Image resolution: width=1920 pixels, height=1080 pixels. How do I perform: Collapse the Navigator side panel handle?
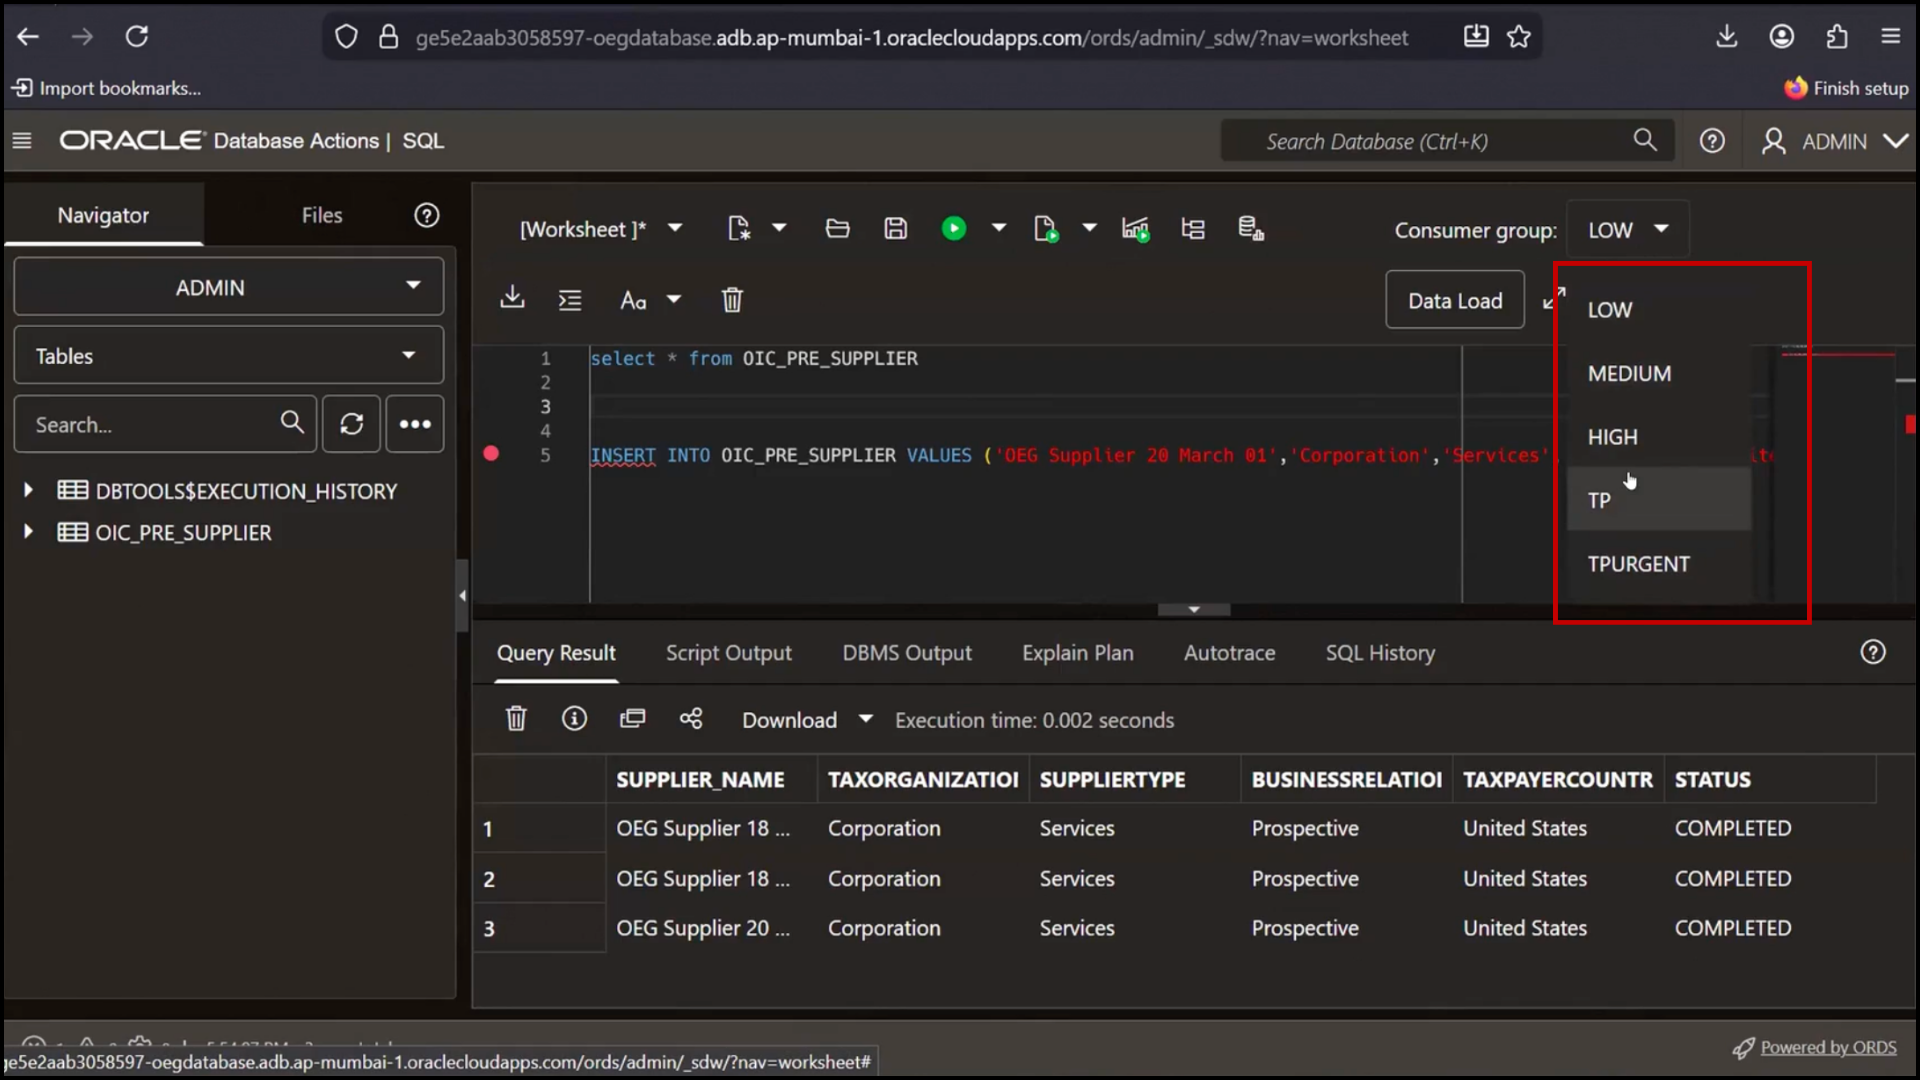click(x=462, y=596)
